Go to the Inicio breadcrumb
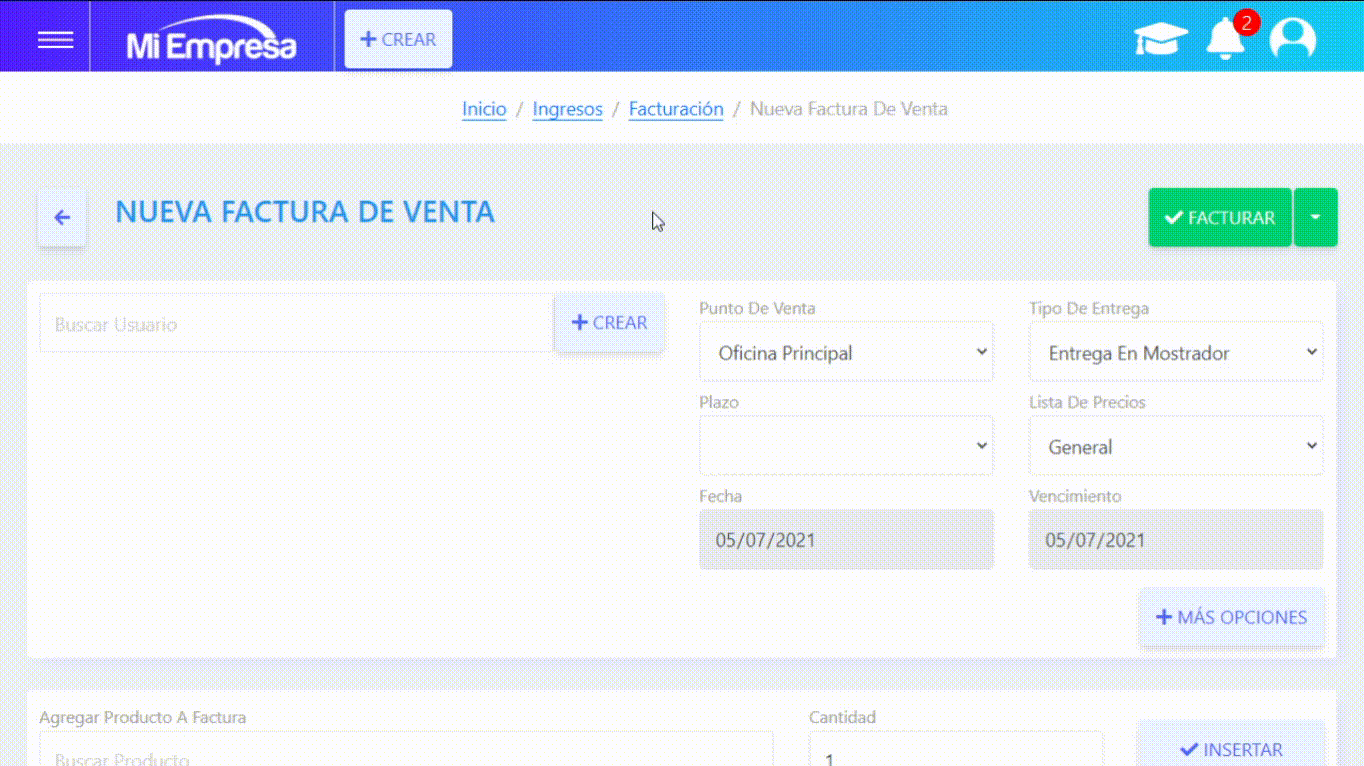The width and height of the screenshot is (1364, 766). pos(484,109)
